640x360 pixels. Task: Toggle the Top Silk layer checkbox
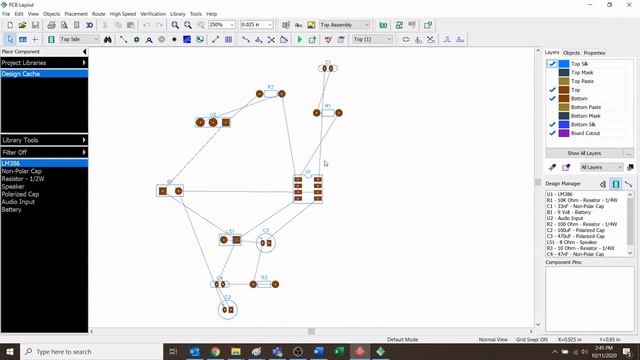point(552,64)
